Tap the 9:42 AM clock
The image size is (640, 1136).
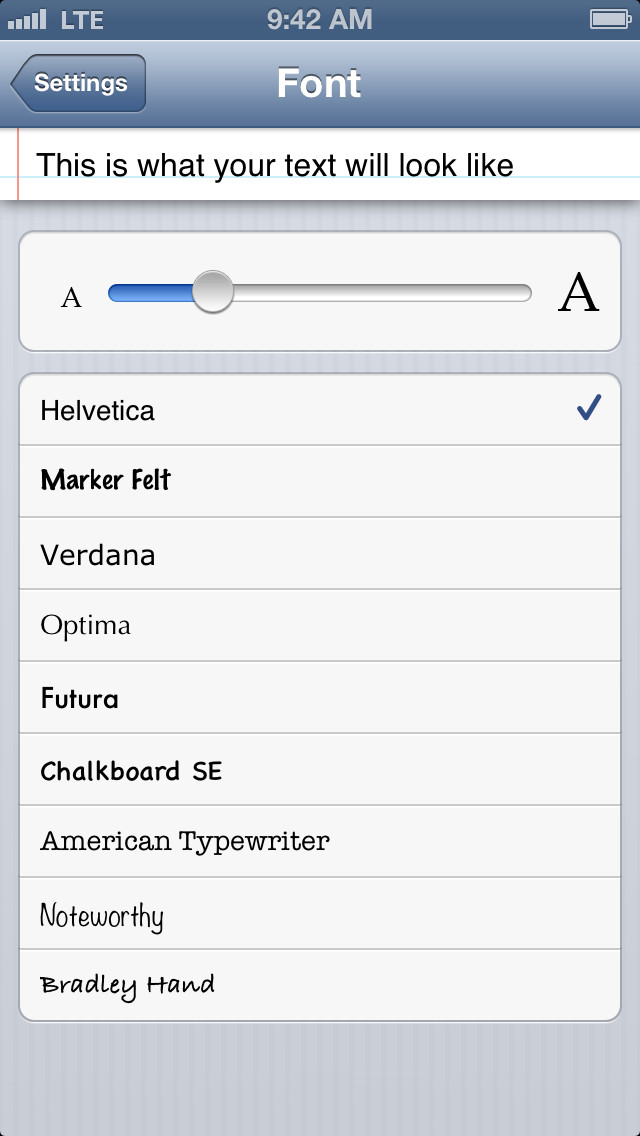319,19
